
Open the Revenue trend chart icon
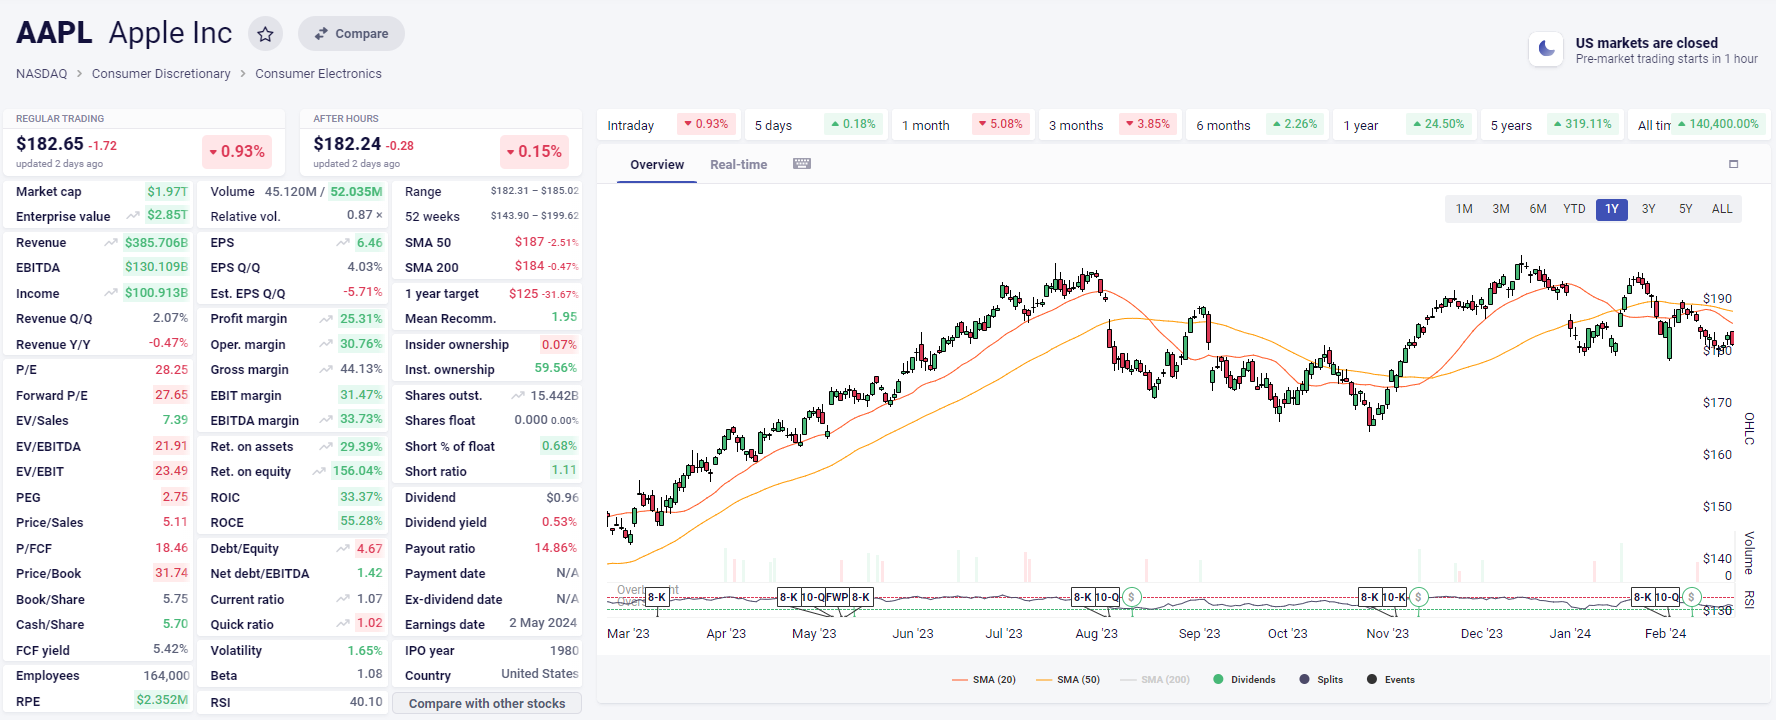(x=111, y=243)
